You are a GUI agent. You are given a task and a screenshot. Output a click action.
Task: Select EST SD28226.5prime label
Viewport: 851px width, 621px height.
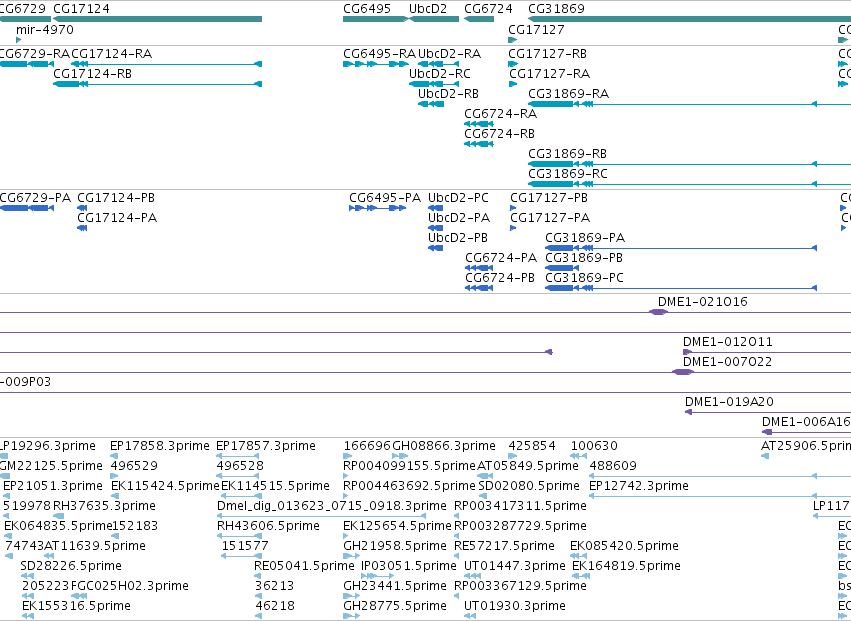pyautogui.click(x=71, y=566)
